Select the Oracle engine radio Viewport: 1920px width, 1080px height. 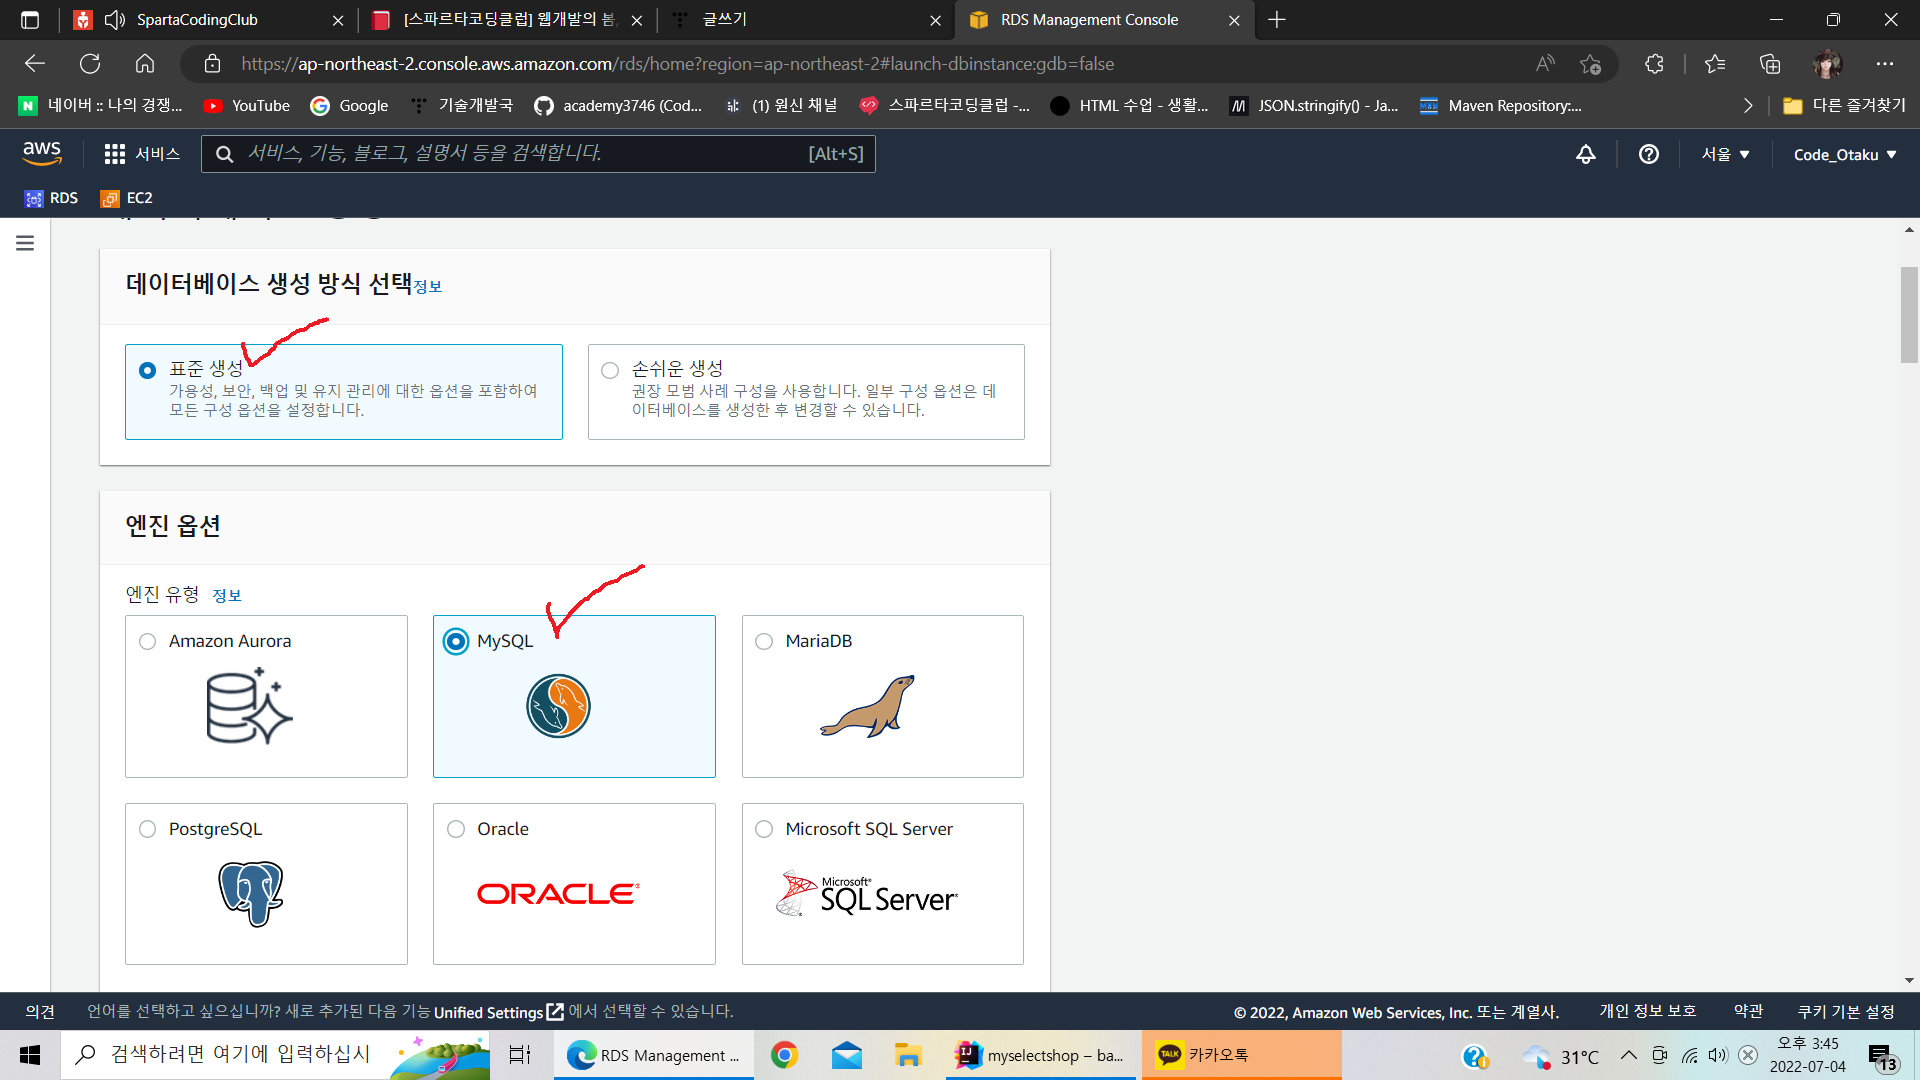(456, 829)
